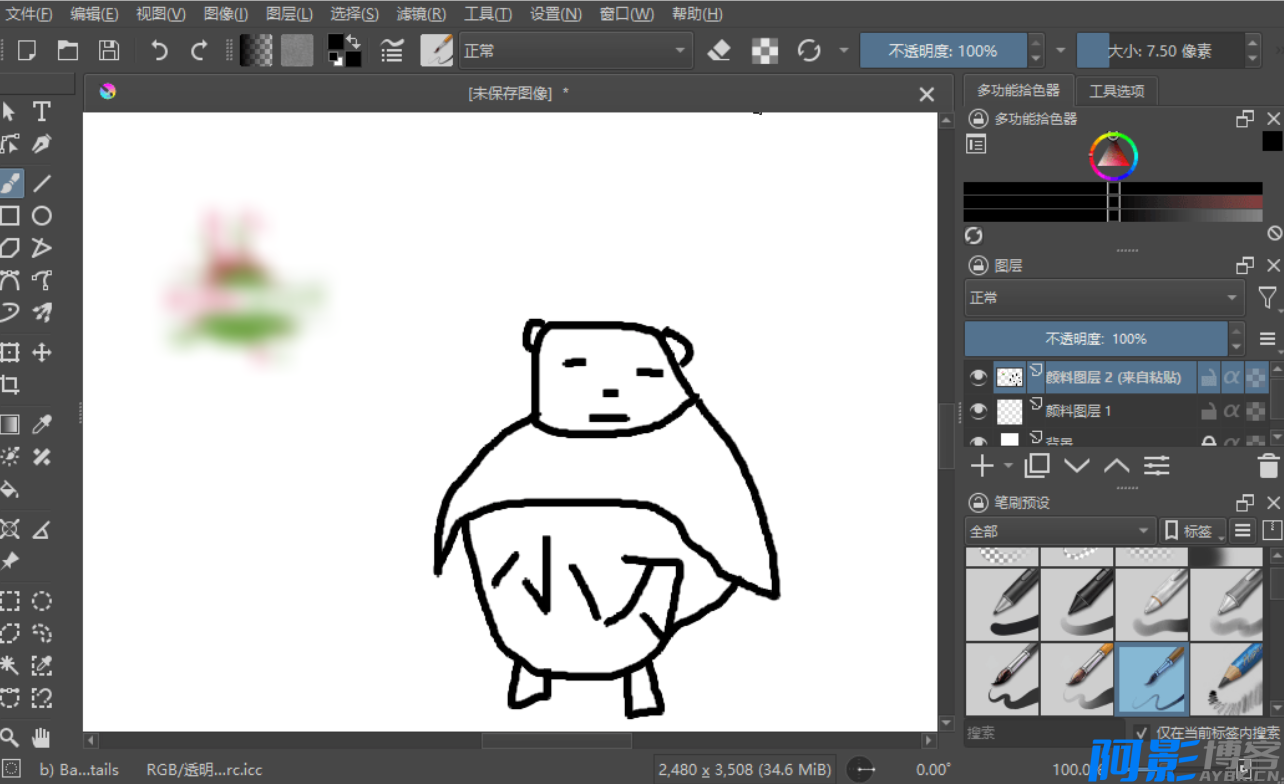Click the 标签 button in brush presets
Viewport: 1284px width, 784px height.
[1192, 531]
